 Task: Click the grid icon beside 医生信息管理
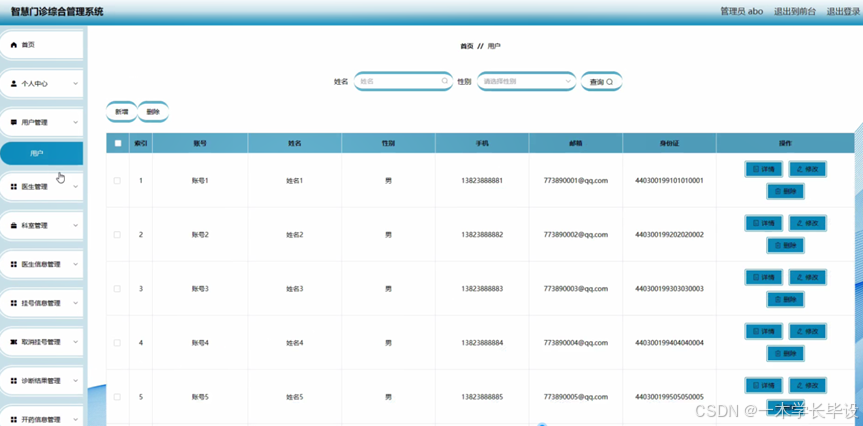click(14, 264)
